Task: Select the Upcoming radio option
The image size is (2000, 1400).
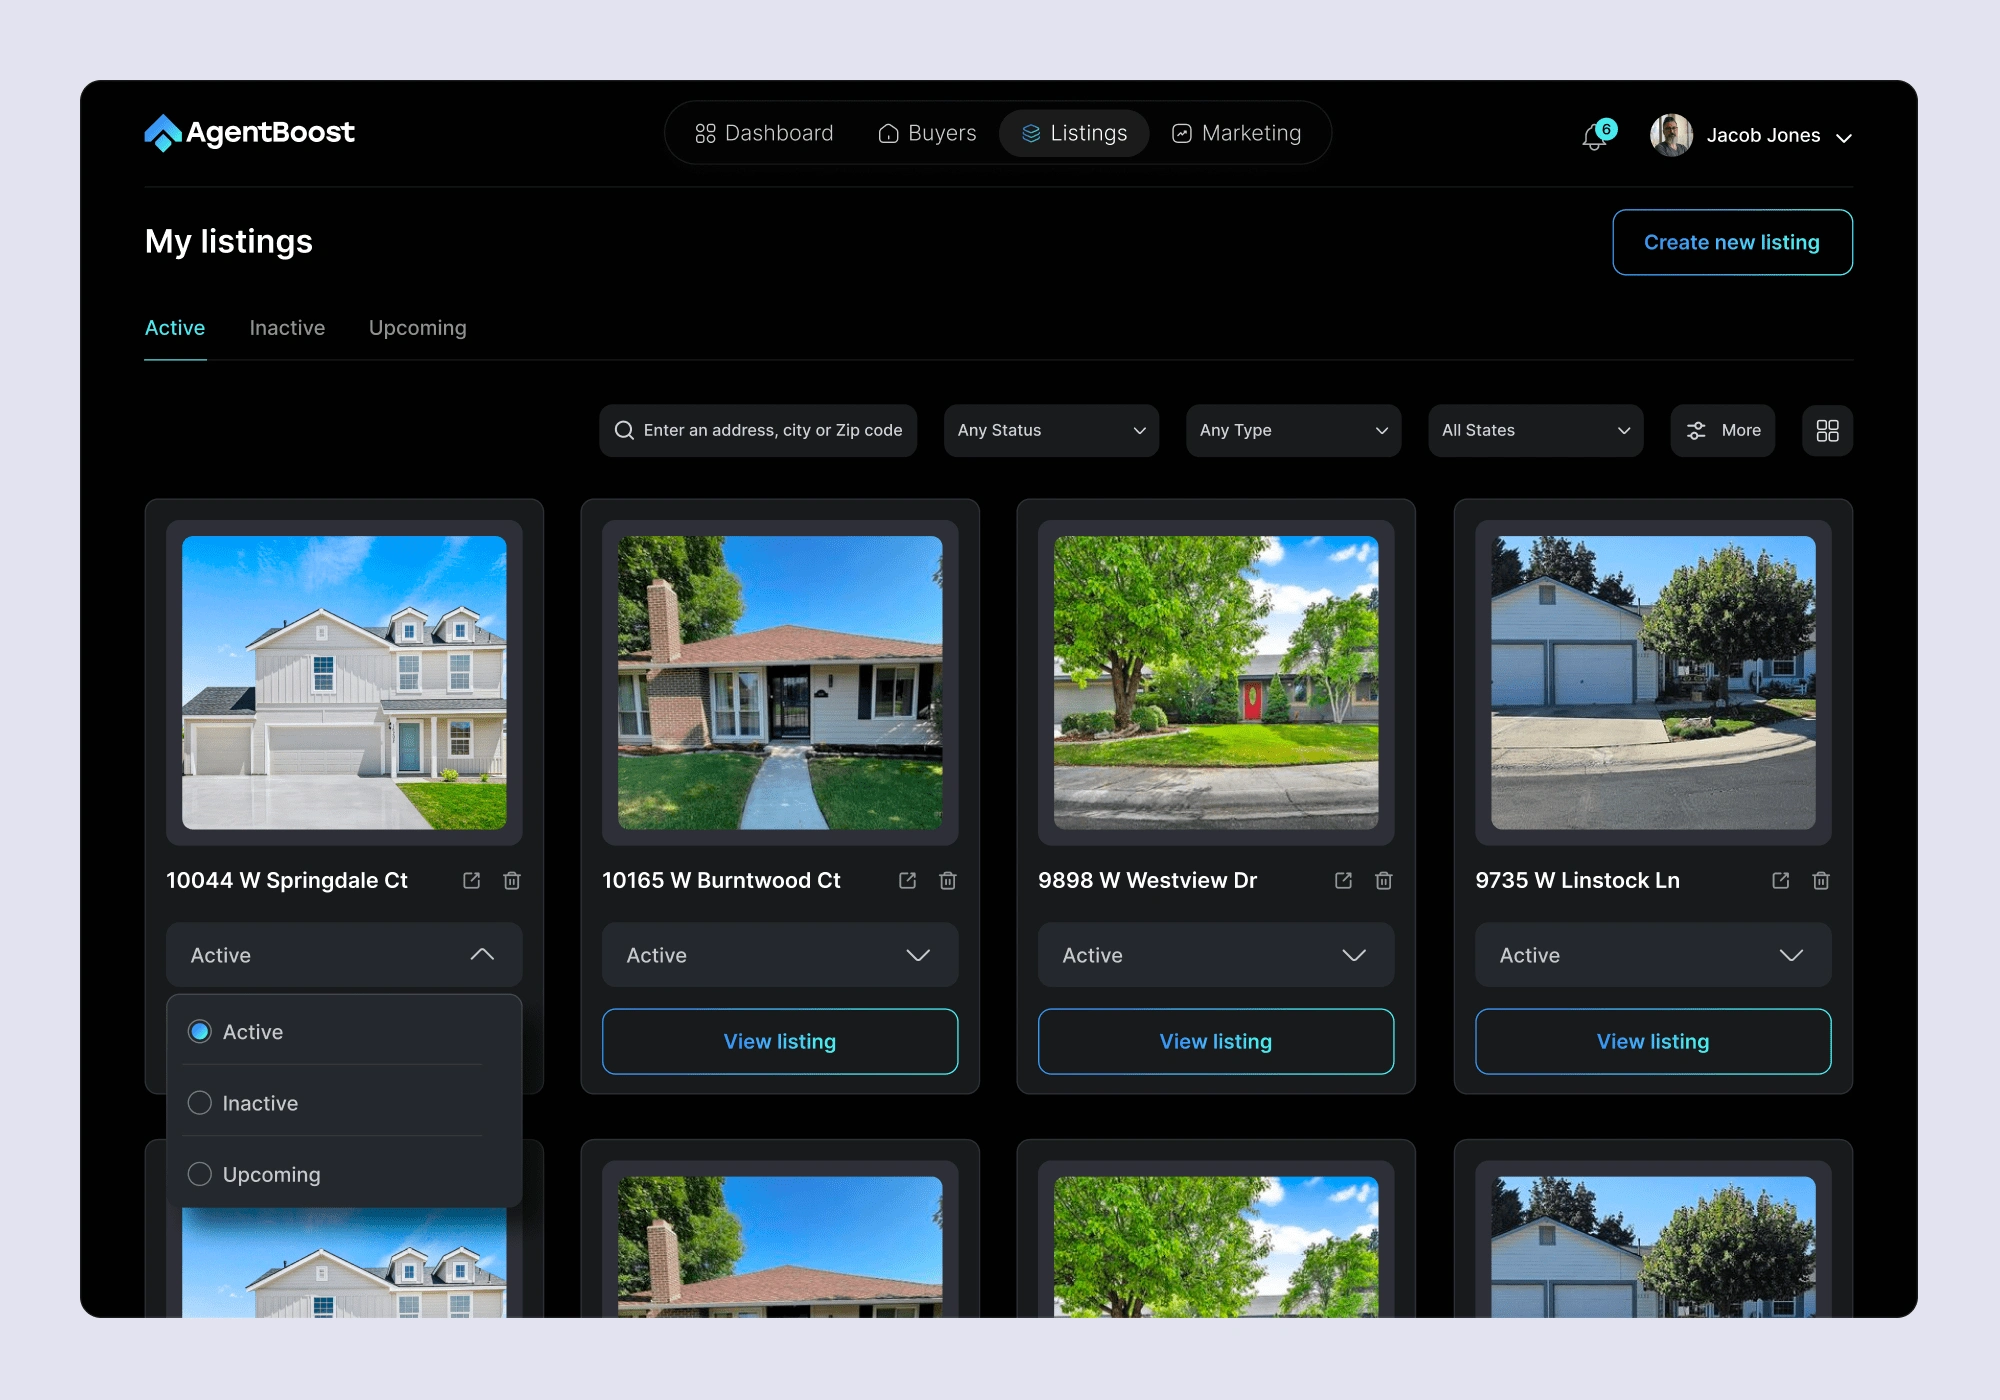Action: (200, 1174)
